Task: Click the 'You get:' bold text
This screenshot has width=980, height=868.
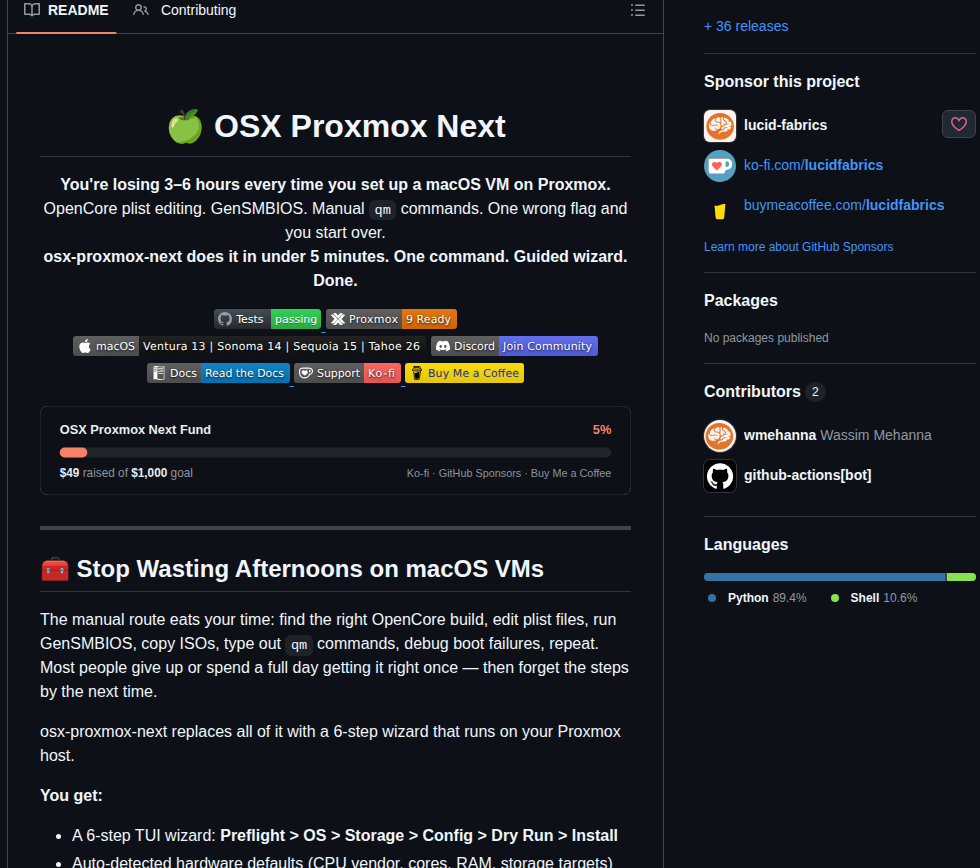Action: (71, 796)
